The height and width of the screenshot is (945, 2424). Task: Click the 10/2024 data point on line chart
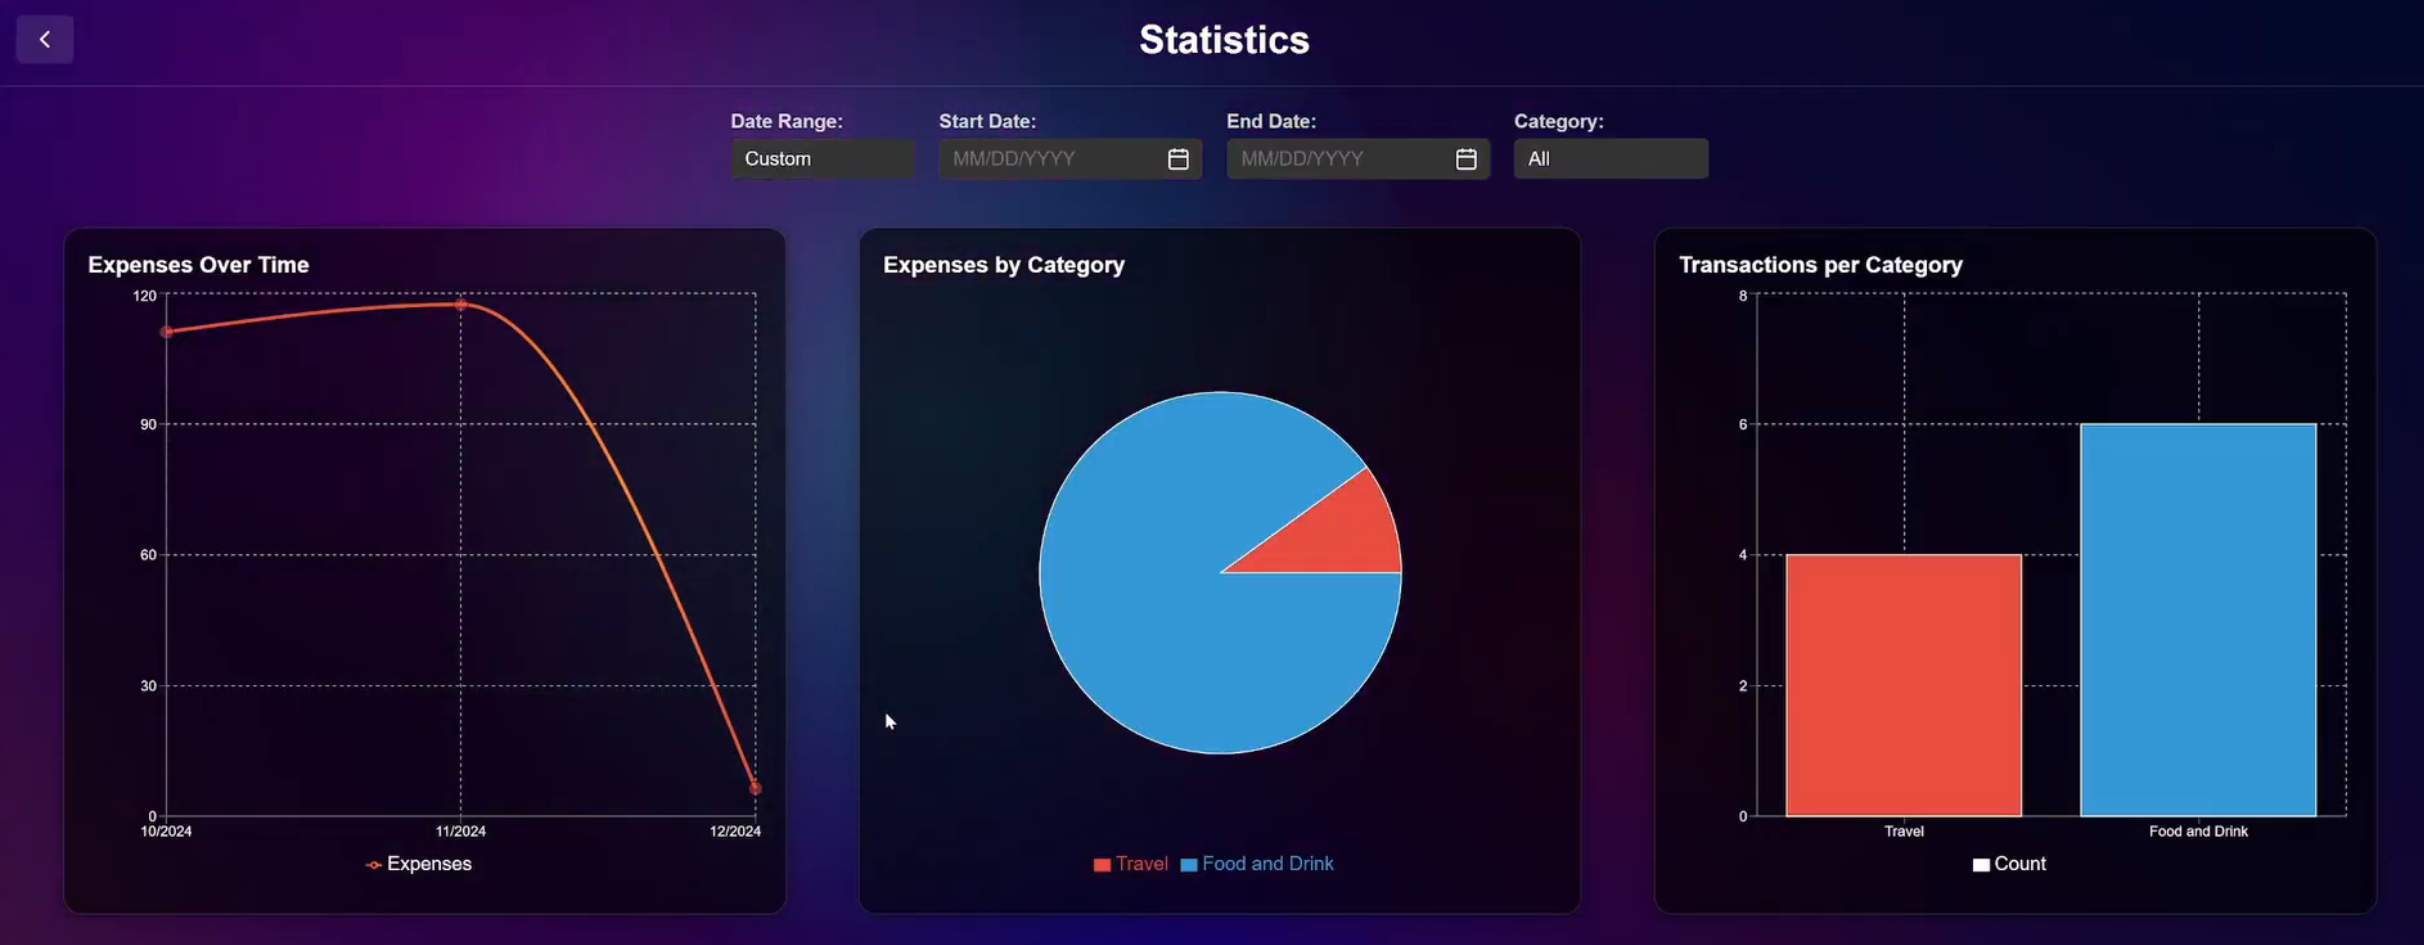coord(167,331)
